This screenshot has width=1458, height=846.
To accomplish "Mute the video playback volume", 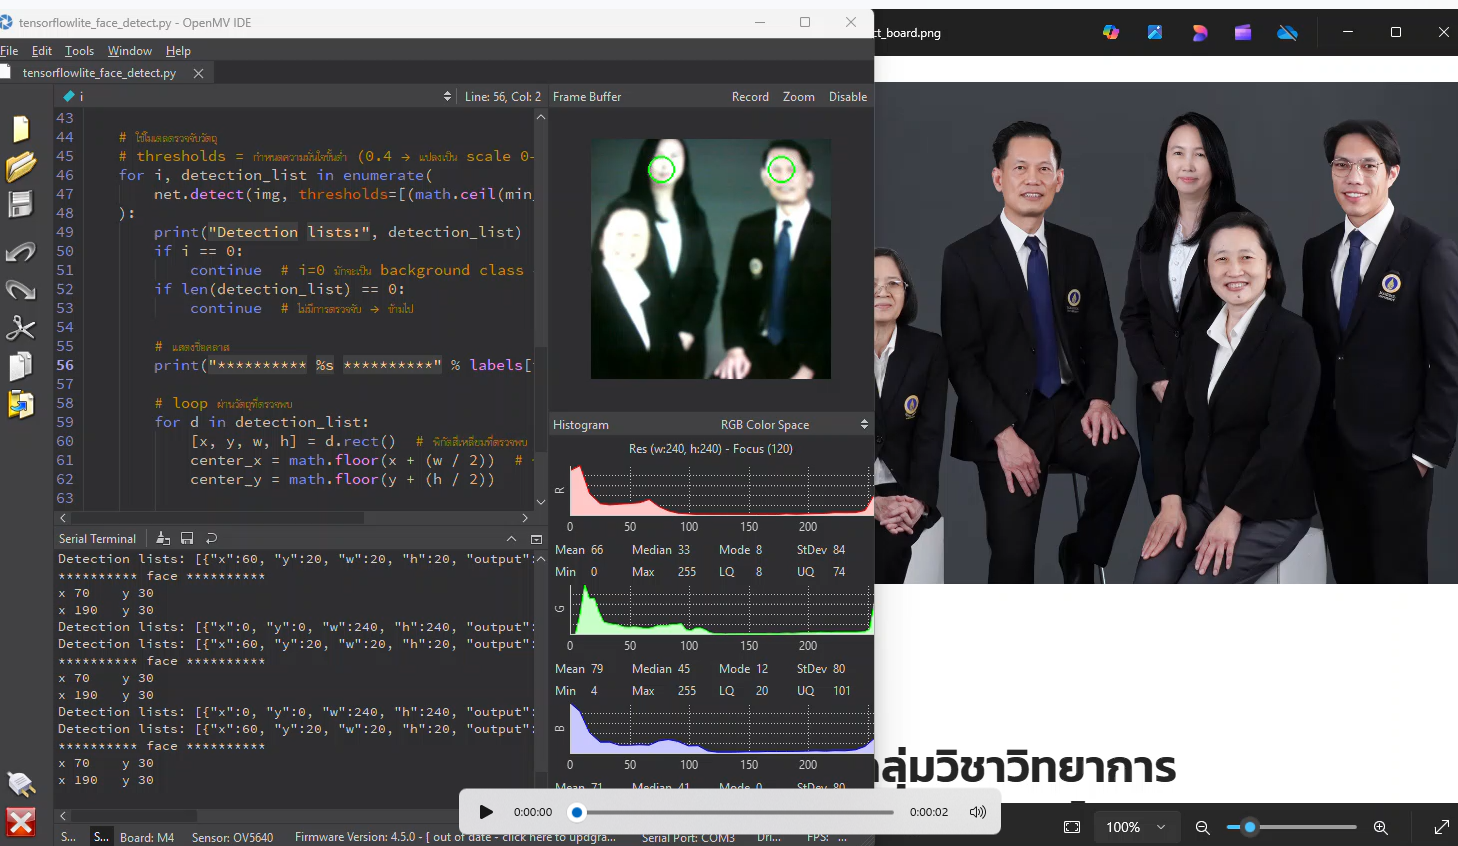I will (976, 811).
